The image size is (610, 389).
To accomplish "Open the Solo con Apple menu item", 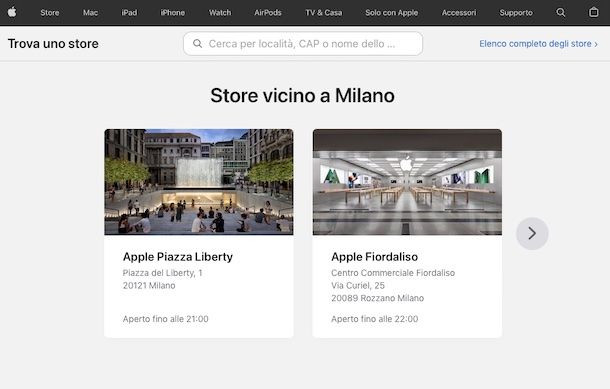I will click(x=392, y=13).
